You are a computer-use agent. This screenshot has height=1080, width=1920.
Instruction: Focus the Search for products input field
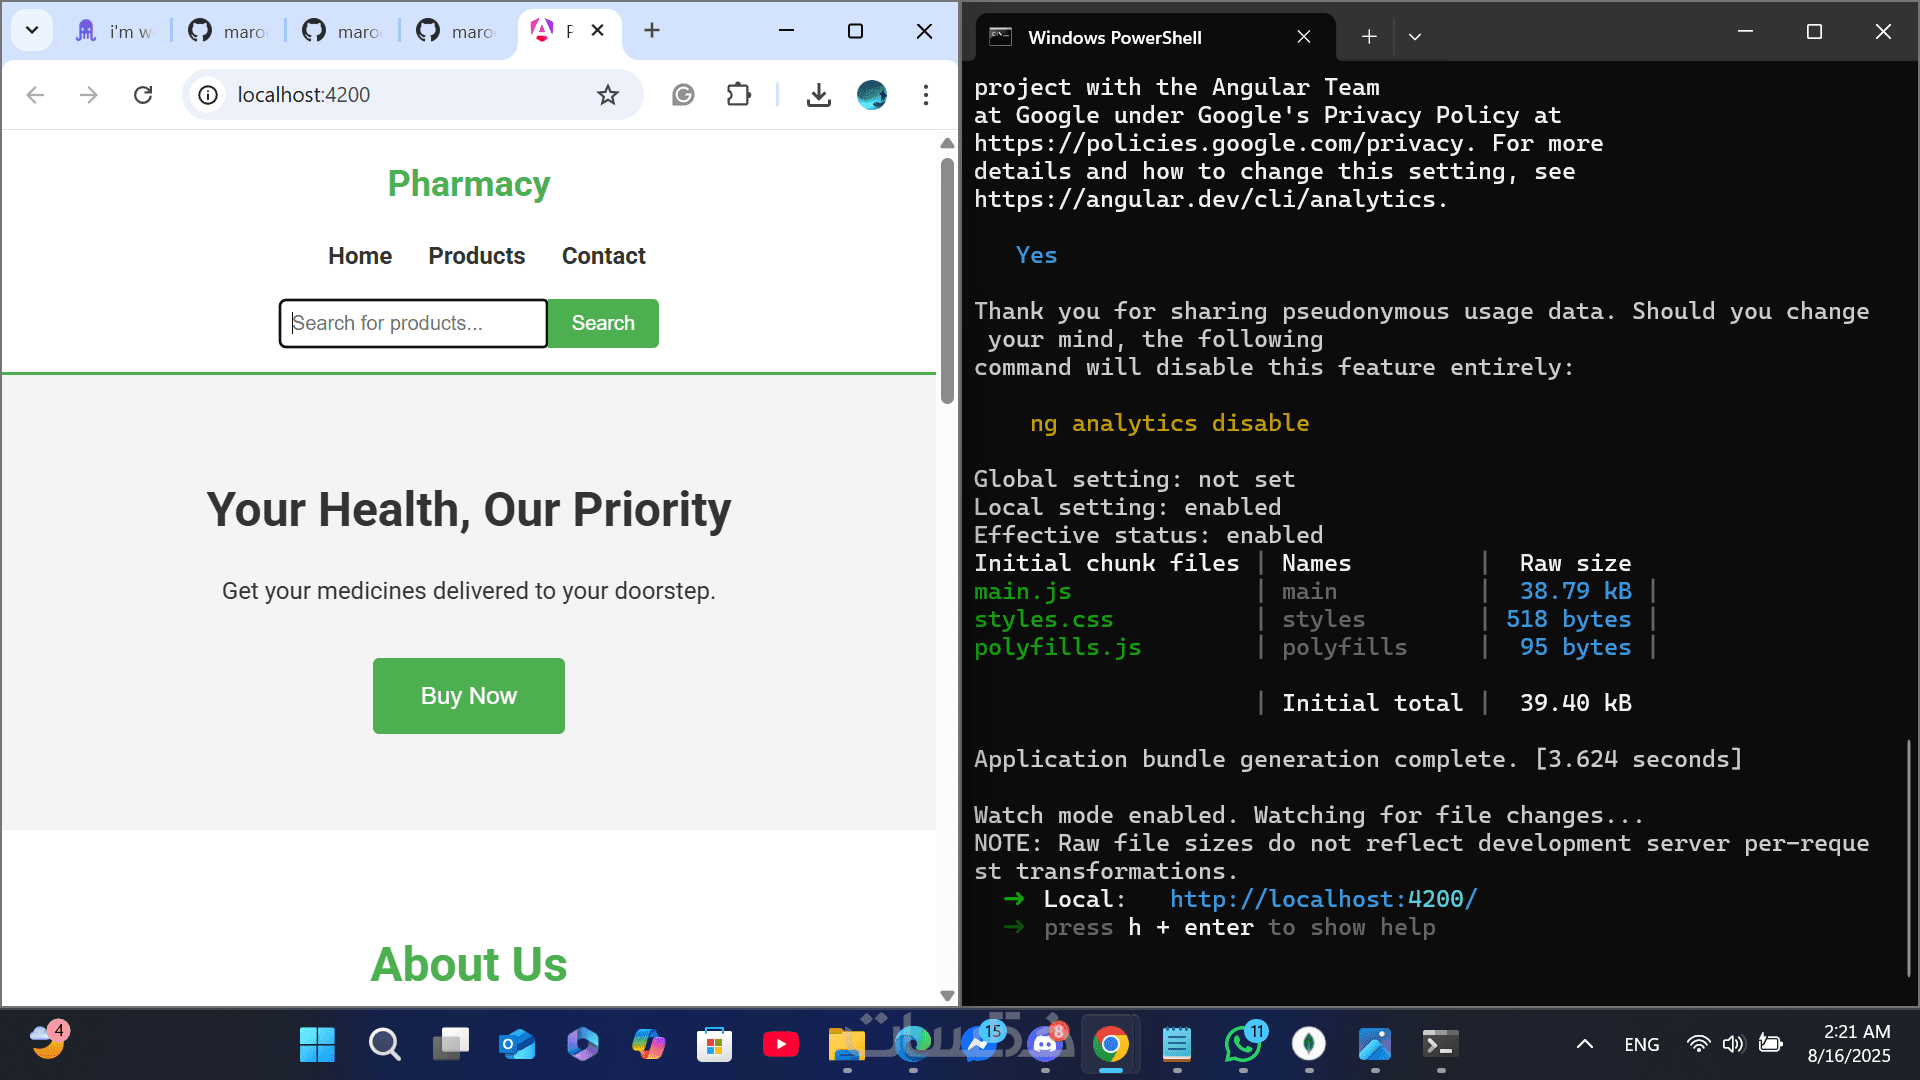pos(412,323)
